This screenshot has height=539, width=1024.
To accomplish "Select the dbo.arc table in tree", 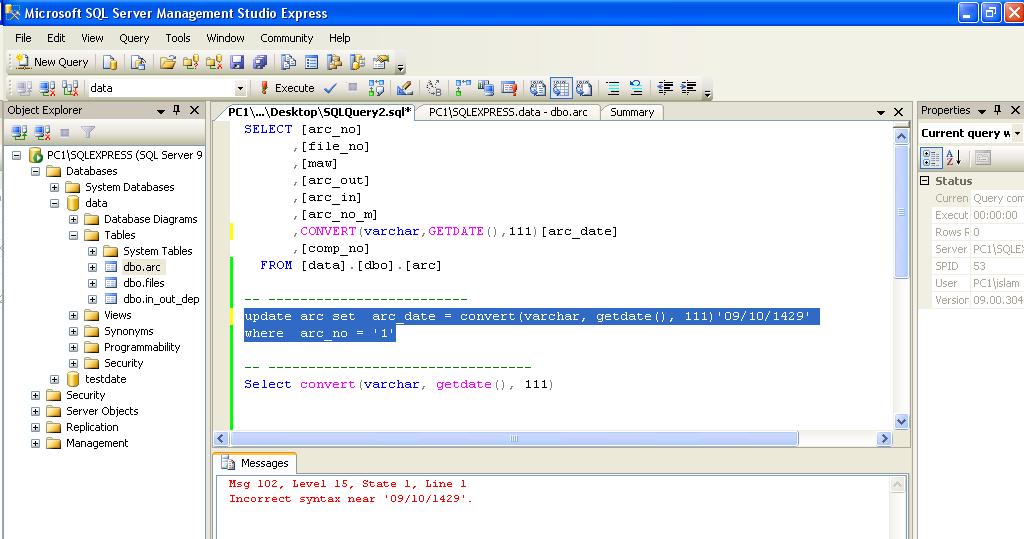I will click(142, 267).
